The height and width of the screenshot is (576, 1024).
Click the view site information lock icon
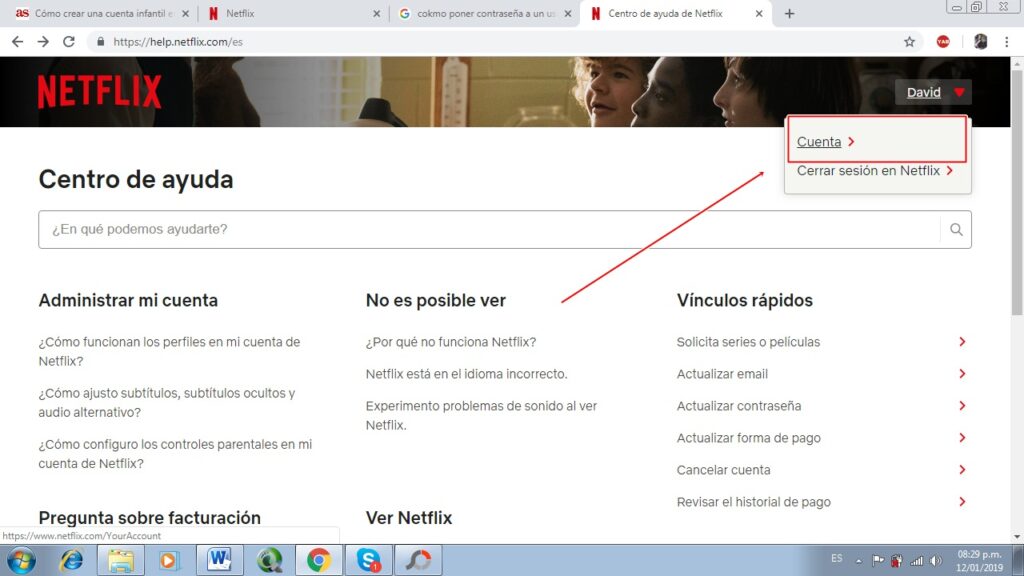pyautogui.click(x=100, y=42)
